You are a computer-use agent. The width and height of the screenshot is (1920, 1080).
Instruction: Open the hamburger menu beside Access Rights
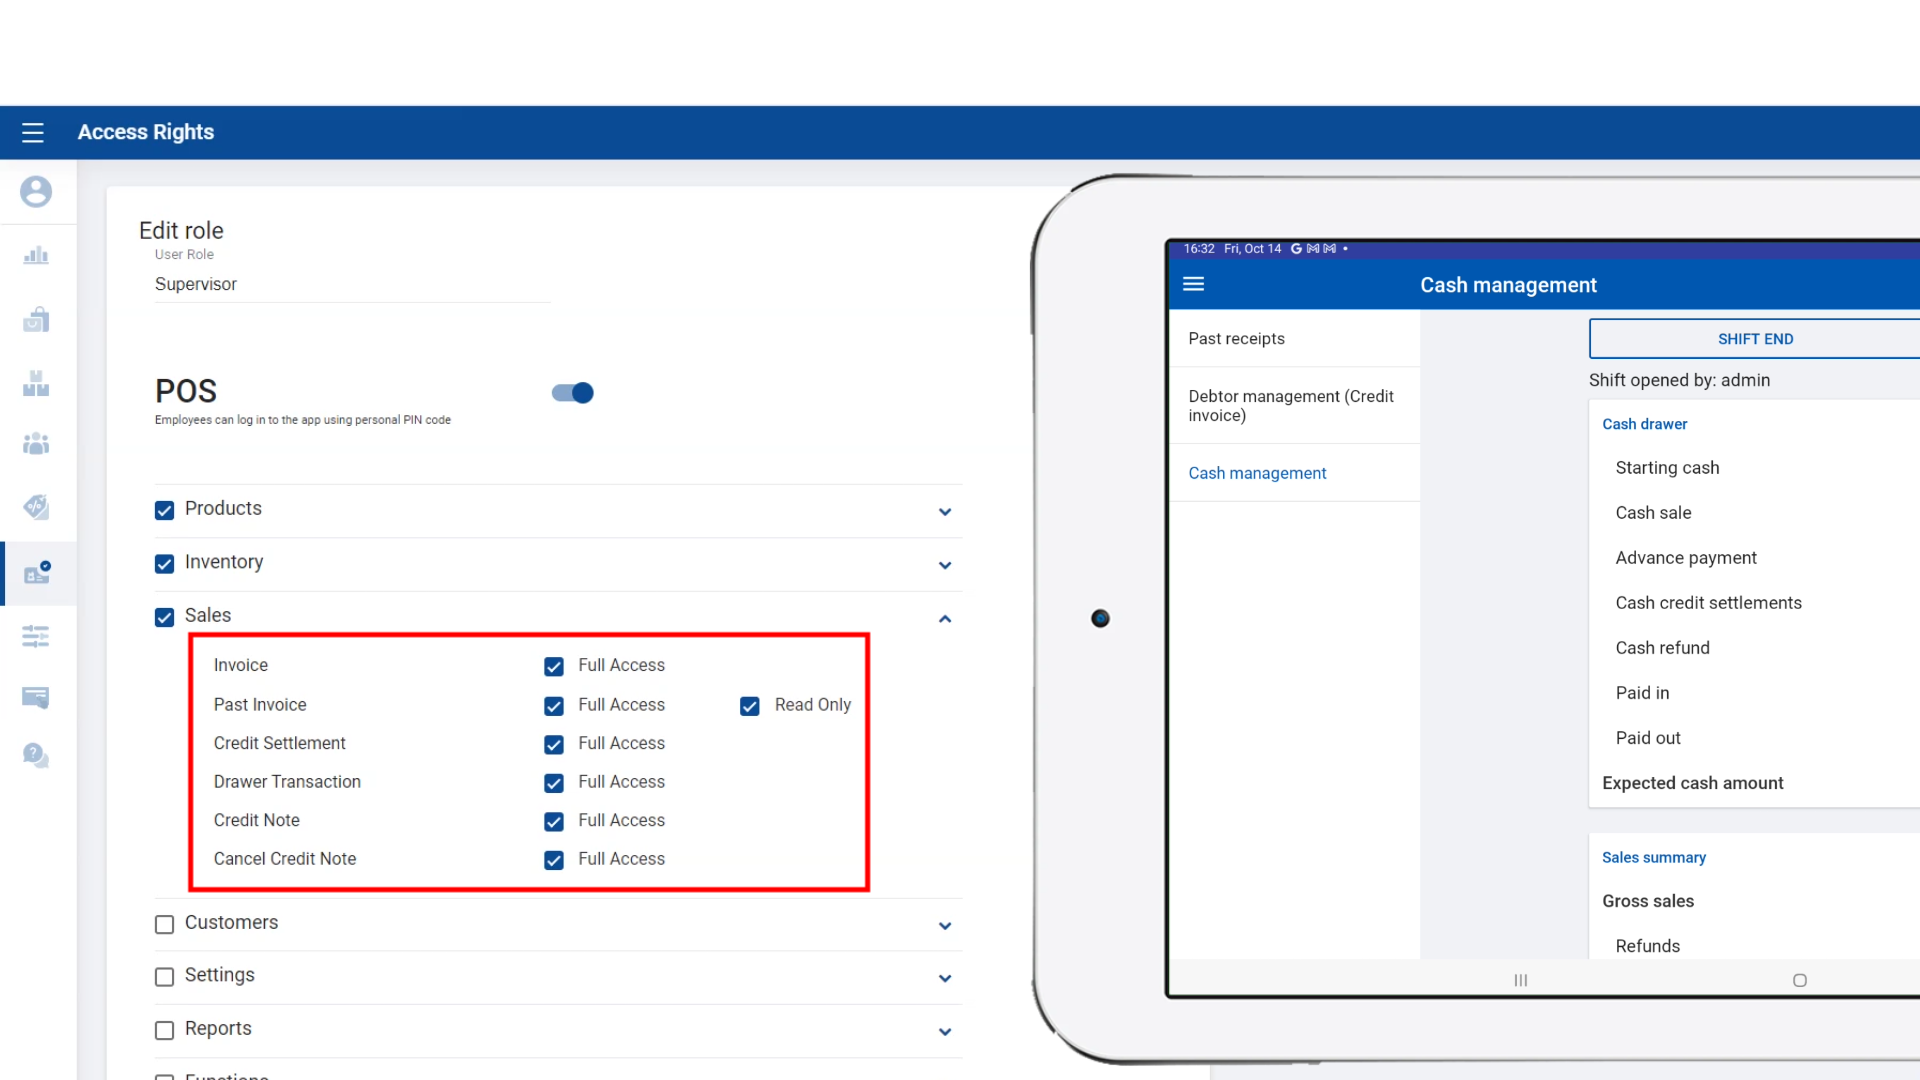click(33, 132)
